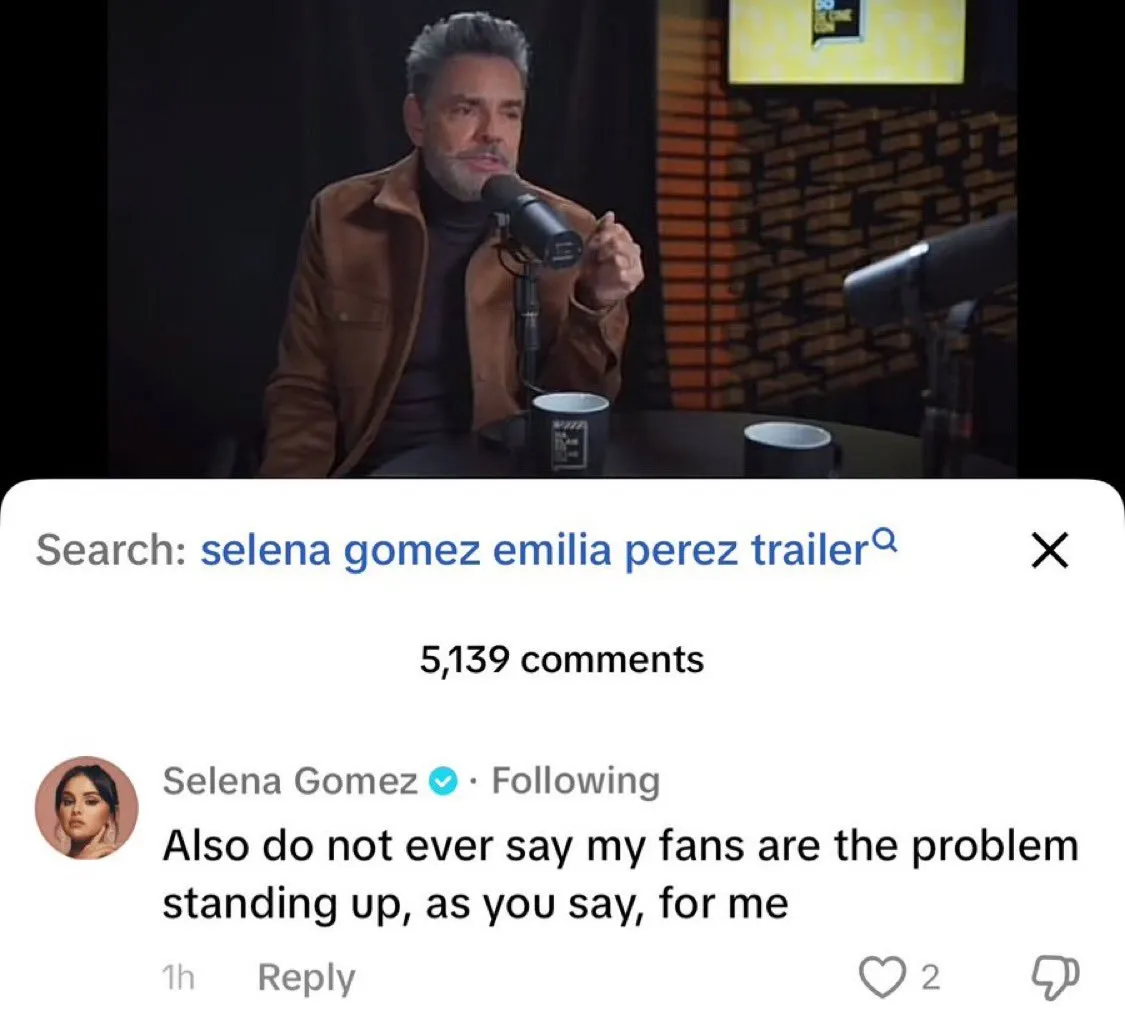Expand the 5,139 comments section
The height and width of the screenshot is (1031, 1125).
tap(562, 658)
